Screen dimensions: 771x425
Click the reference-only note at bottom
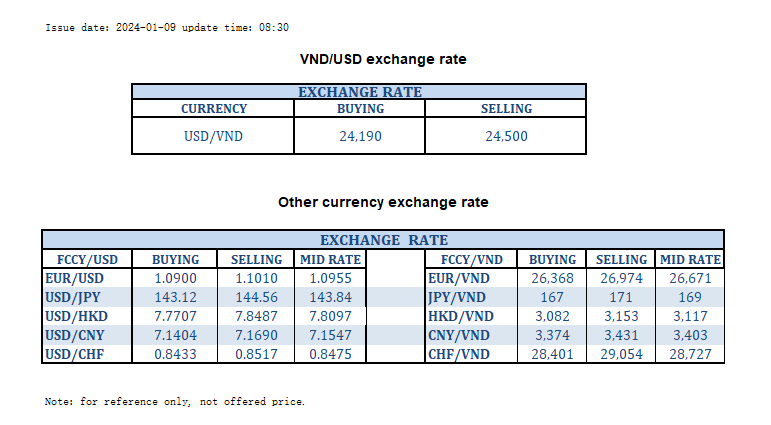pyautogui.click(x=175, y=401)
